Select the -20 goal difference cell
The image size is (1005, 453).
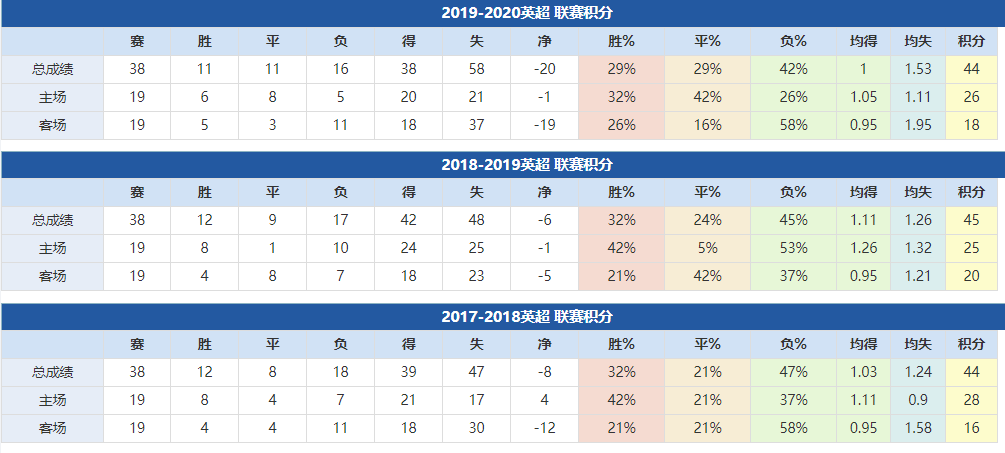coord(544,69)
